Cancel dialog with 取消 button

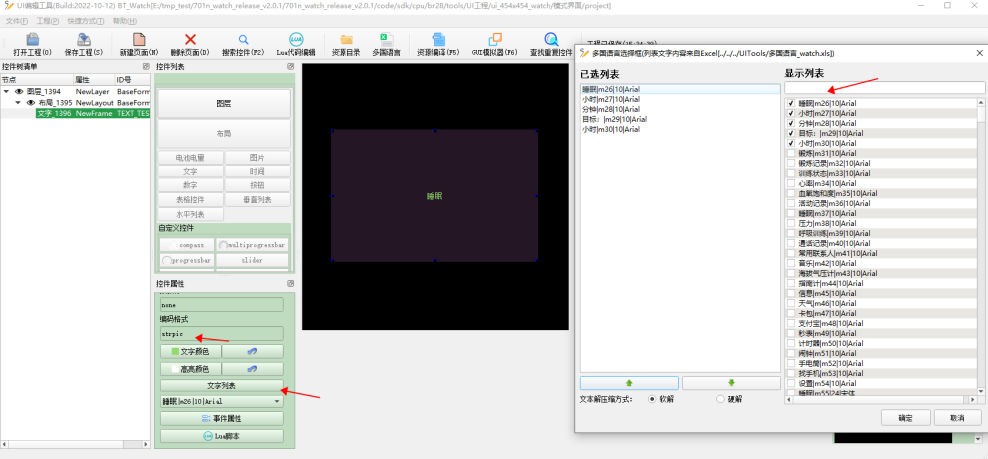958,418
